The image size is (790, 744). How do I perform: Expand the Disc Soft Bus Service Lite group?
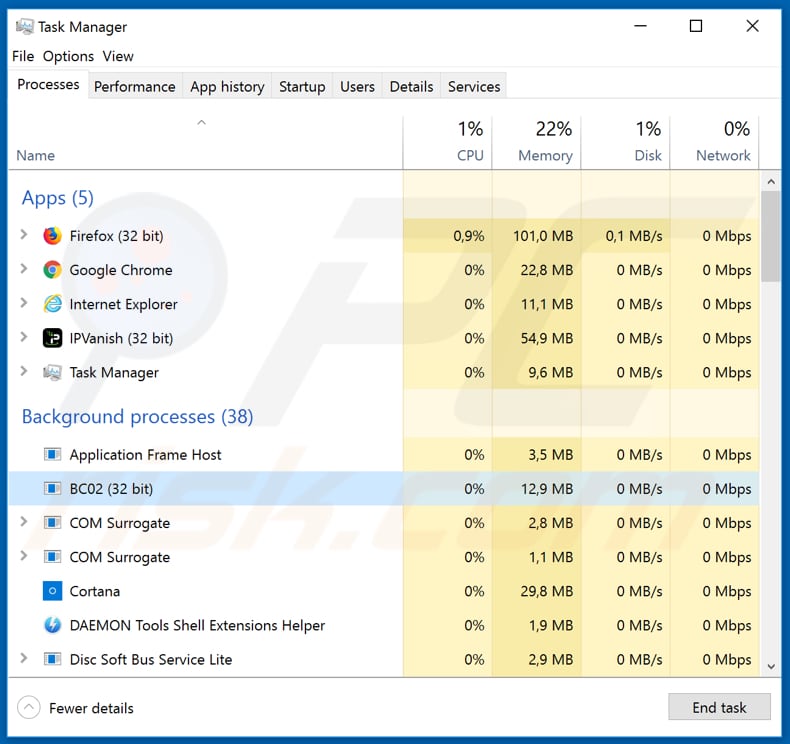tap(24, 658)
